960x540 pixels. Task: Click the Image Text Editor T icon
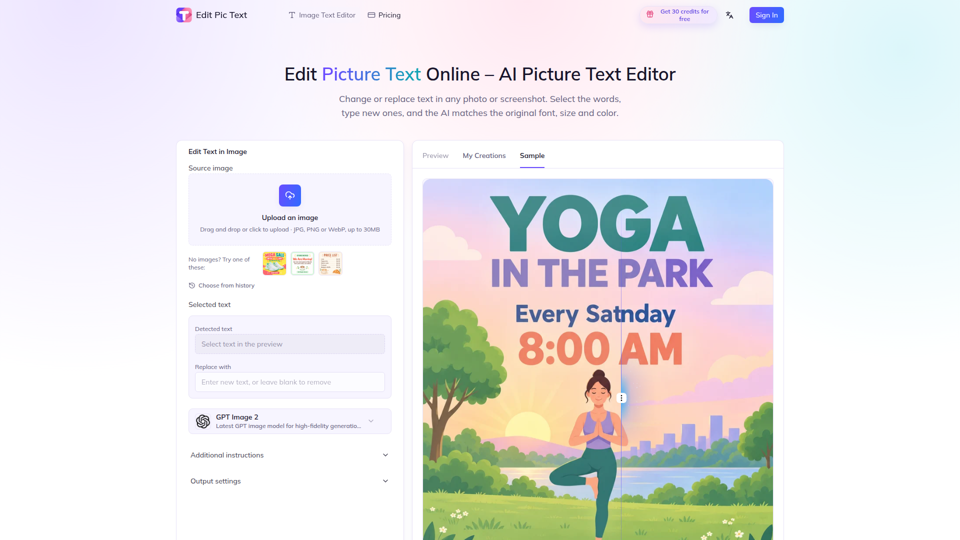[291, 15]
